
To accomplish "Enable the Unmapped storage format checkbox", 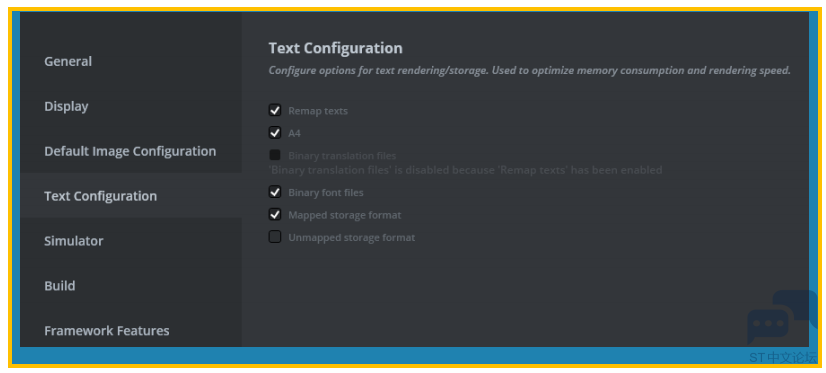I will 275,237.
